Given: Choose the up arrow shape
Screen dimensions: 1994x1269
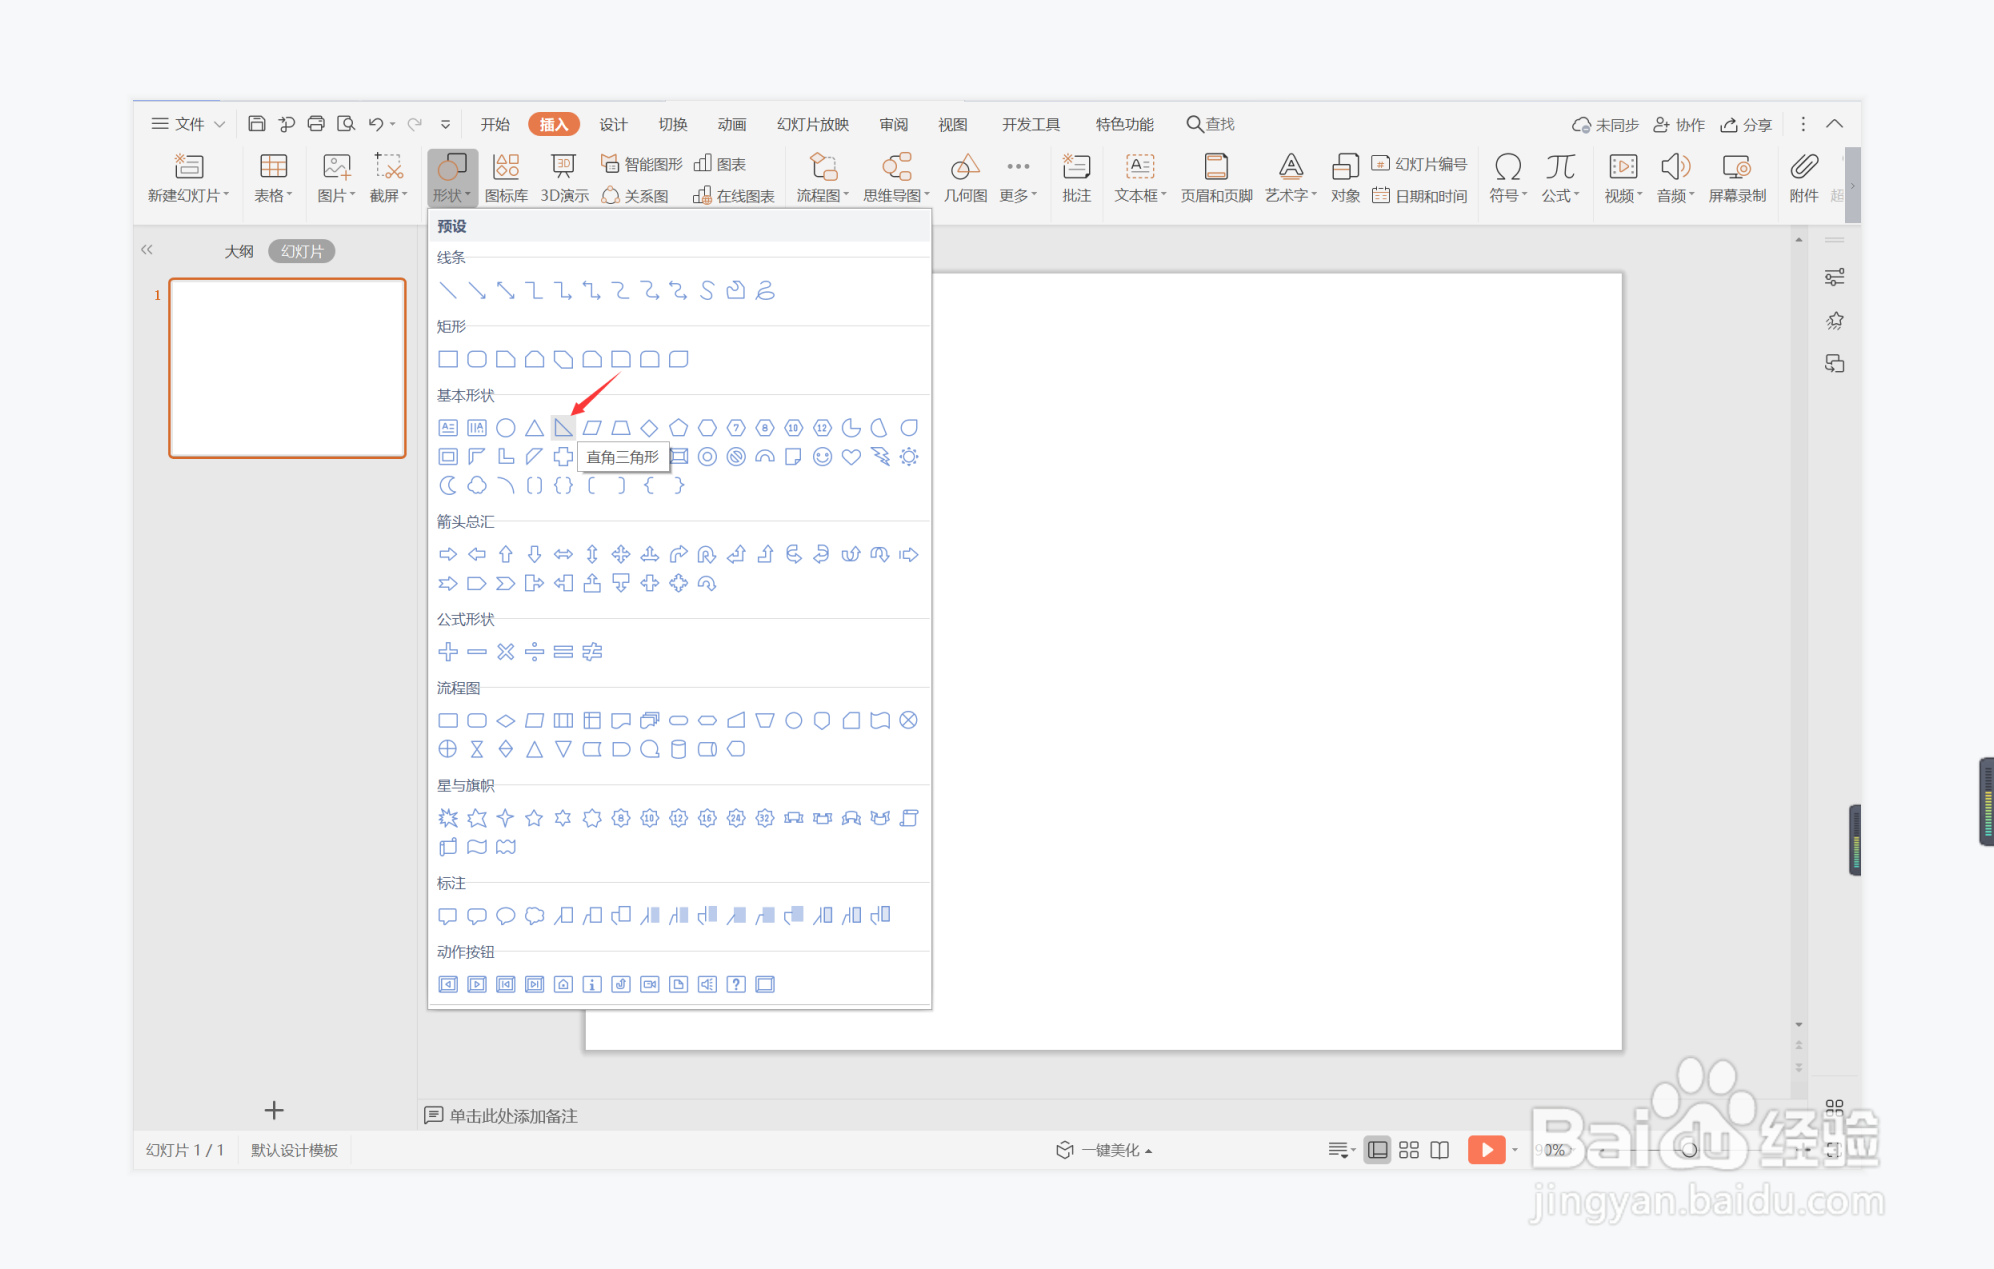Looking at the screenshot, I should 506,554.
